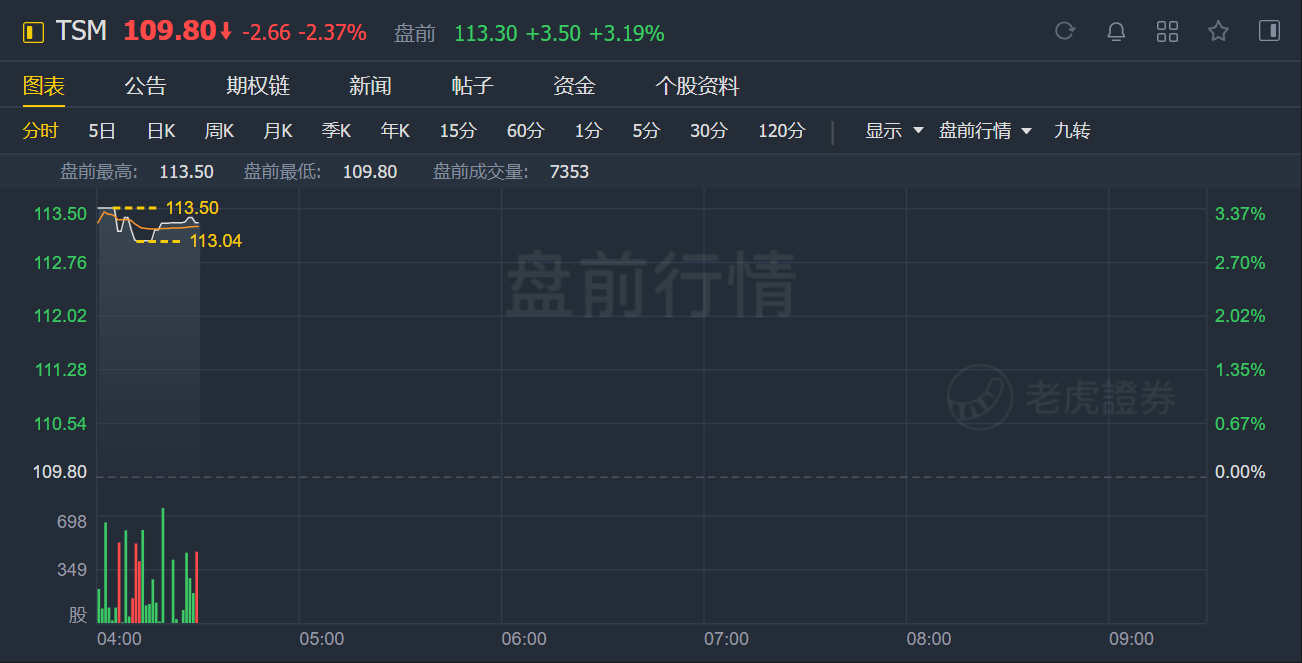Click the refresh quote icon
Screen dimensions: 1302x663
coord(1065,31)
